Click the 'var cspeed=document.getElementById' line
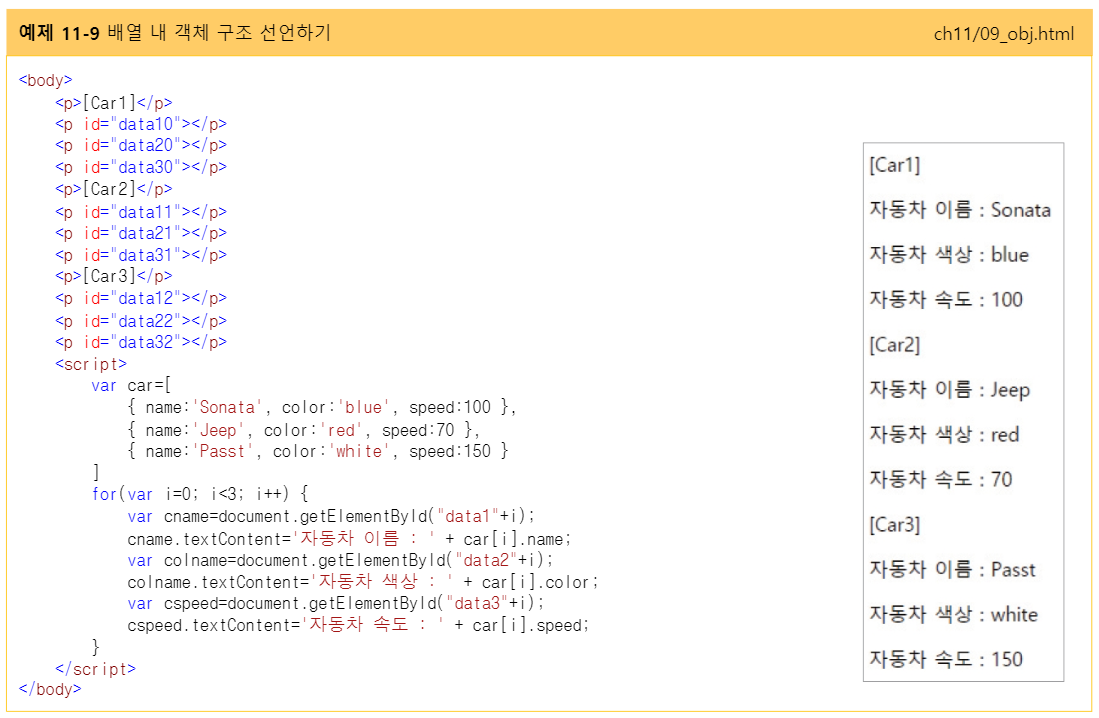1099x718 pixels. (335, 603)
